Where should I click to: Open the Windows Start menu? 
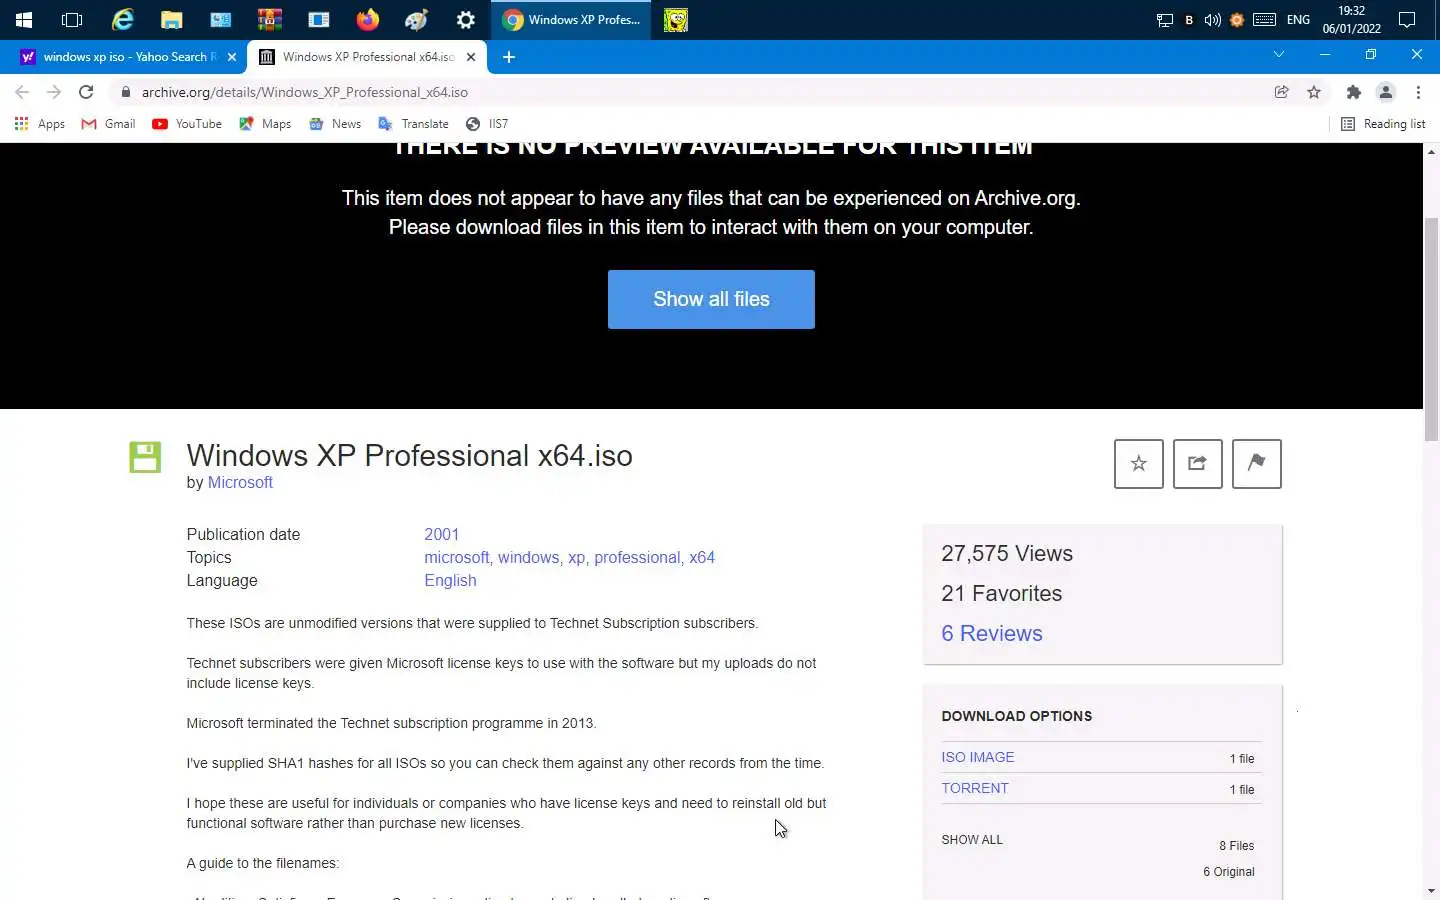point(24,20)
